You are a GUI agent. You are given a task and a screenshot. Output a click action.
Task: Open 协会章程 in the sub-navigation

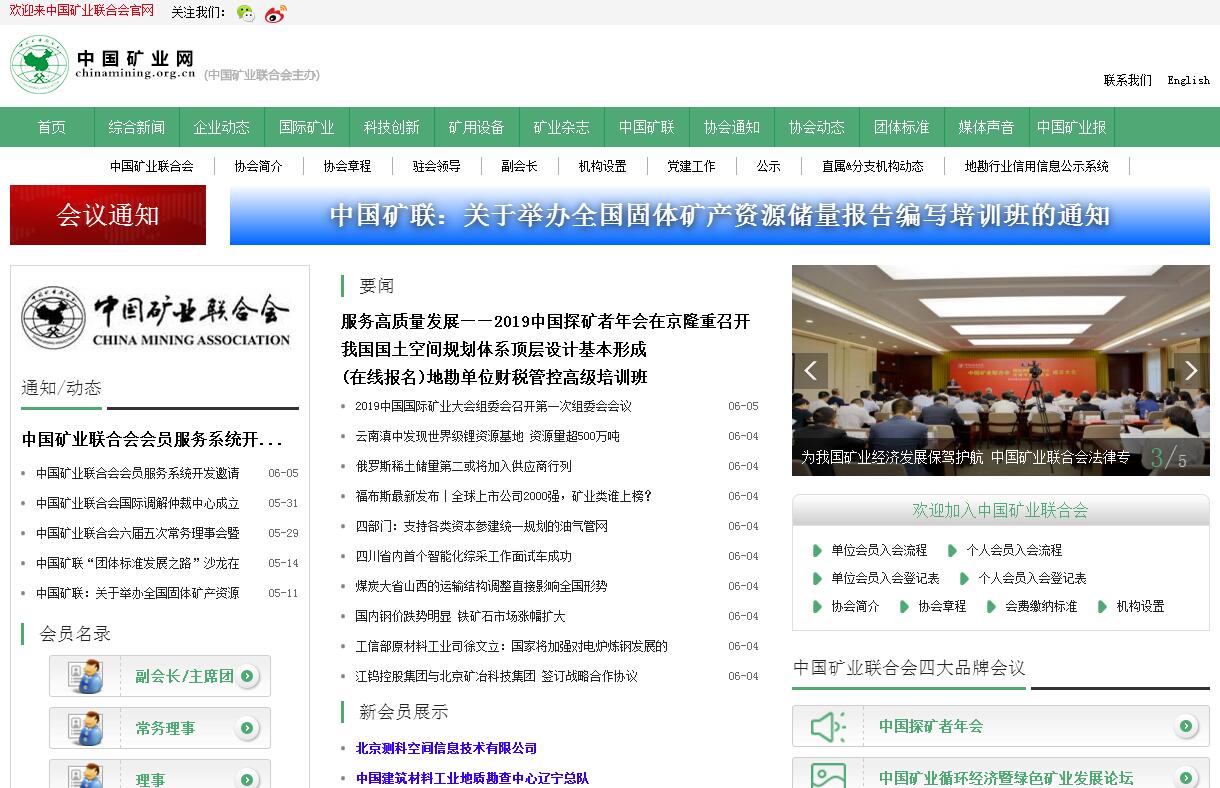pyautogui.click(x=347, y=167)
